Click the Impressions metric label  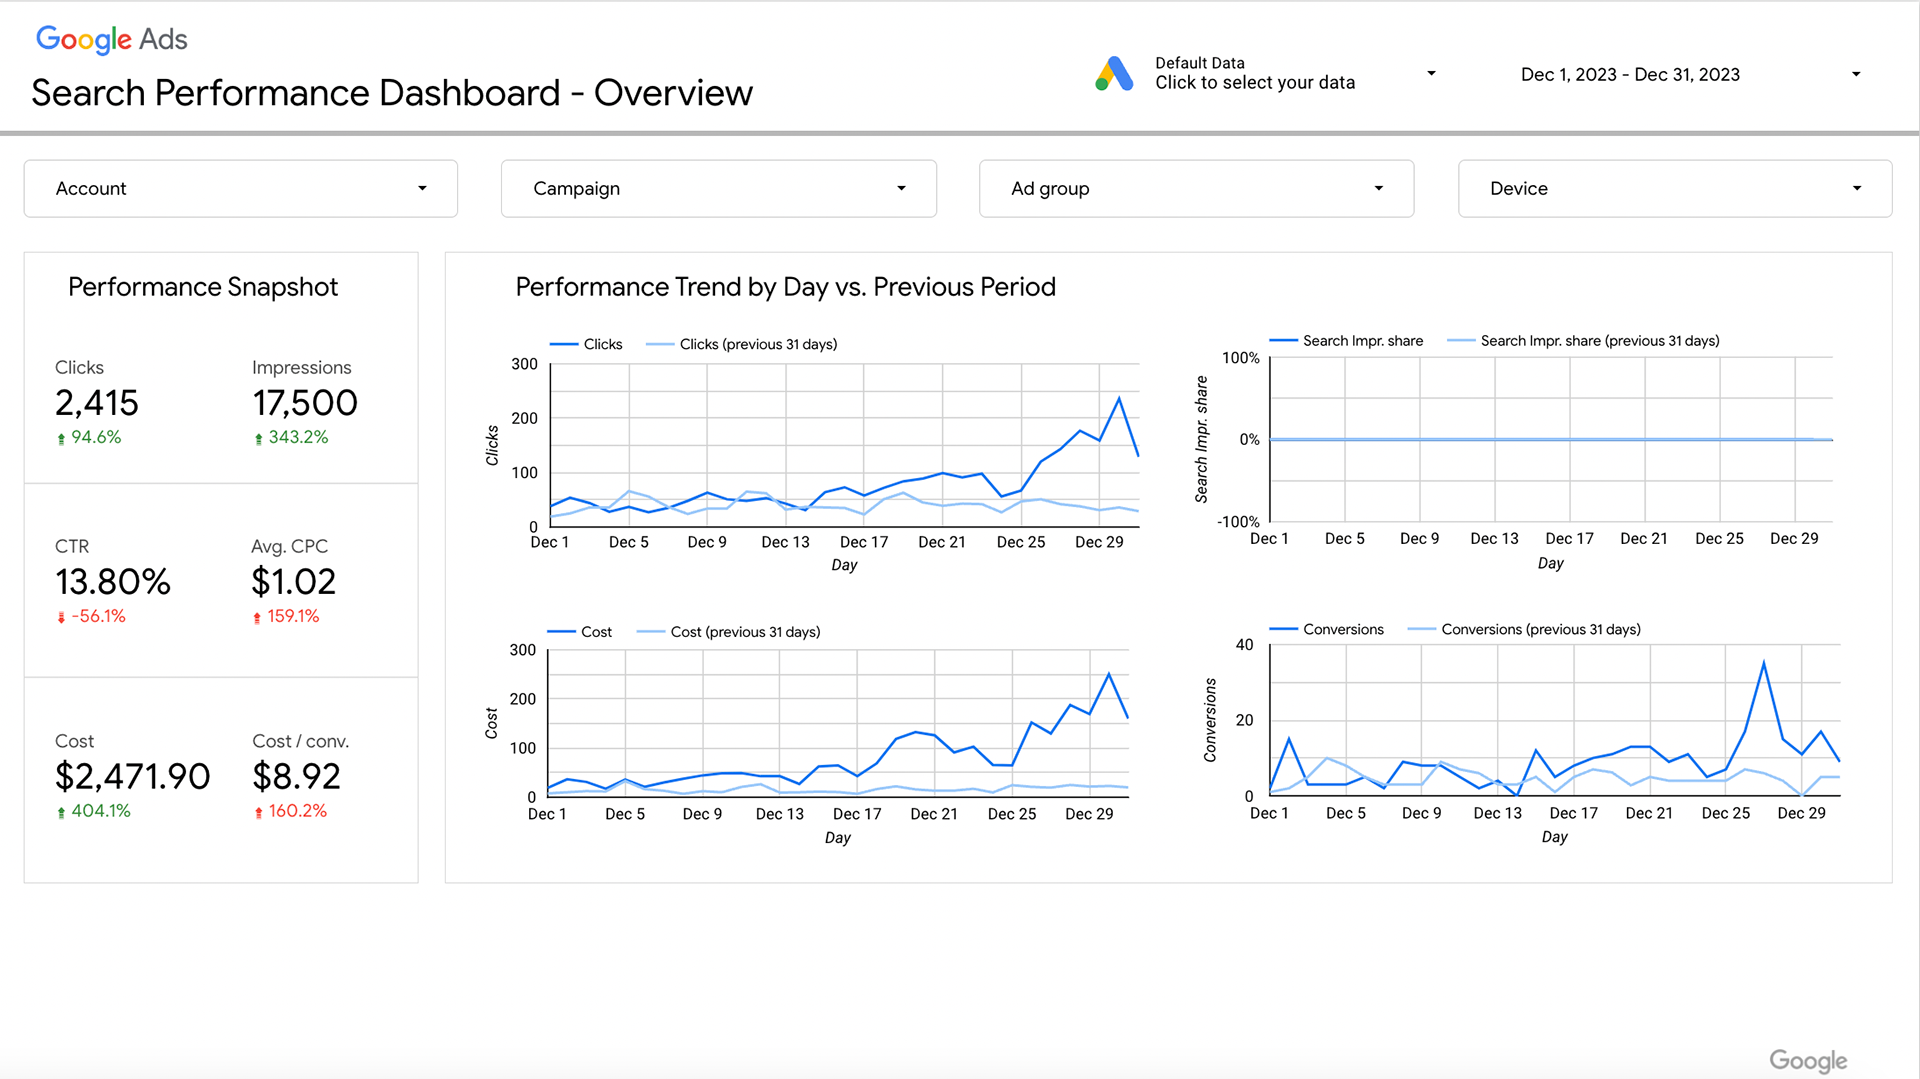302,367
